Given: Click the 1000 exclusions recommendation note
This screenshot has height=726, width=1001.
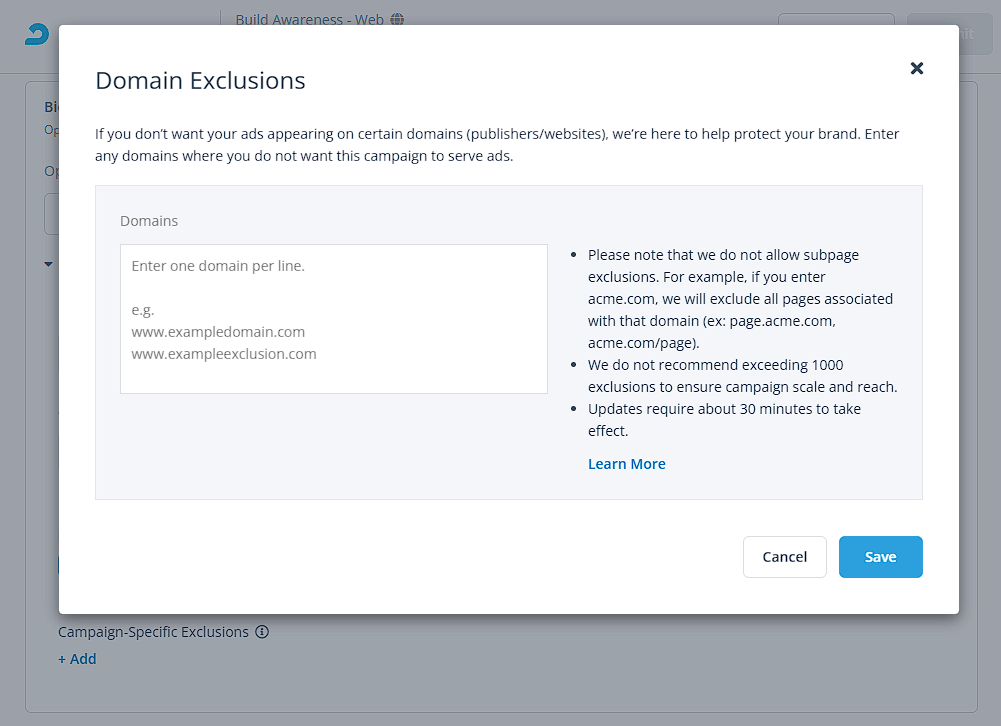Looking at the screenshot, I should (742, 375).
